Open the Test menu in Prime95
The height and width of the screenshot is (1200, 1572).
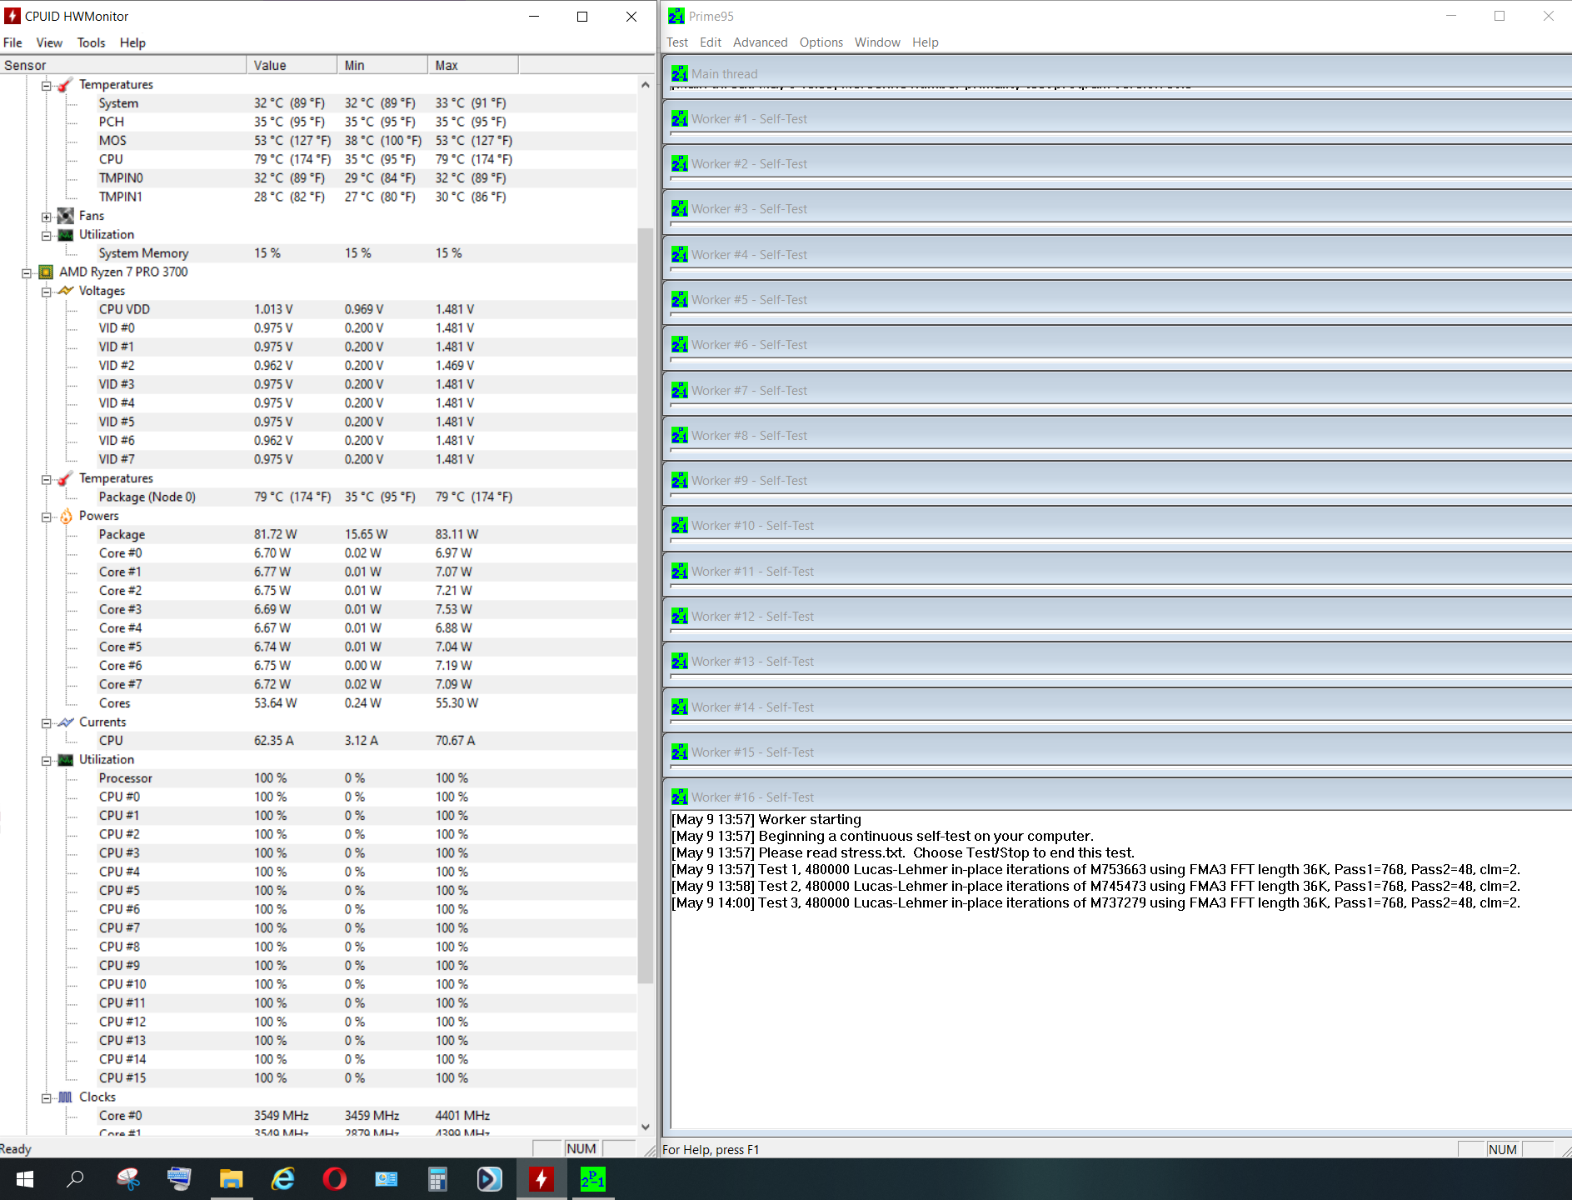point(677,42)
